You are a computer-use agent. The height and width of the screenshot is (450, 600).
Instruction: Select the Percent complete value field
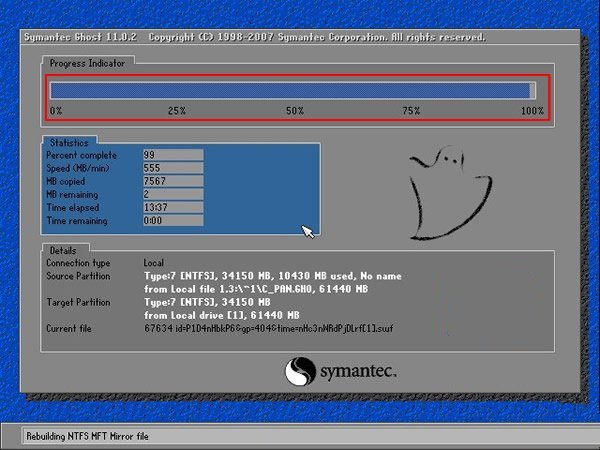pyautogui.click(x=174, y=155)
